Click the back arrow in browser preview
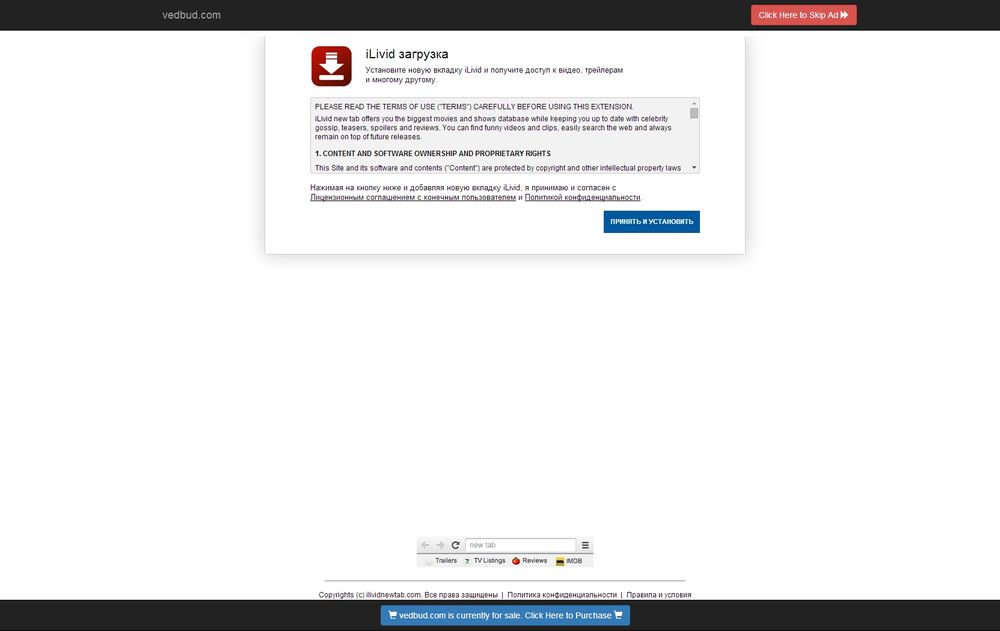Screen dimensions: 1000x631 point(425,546)
